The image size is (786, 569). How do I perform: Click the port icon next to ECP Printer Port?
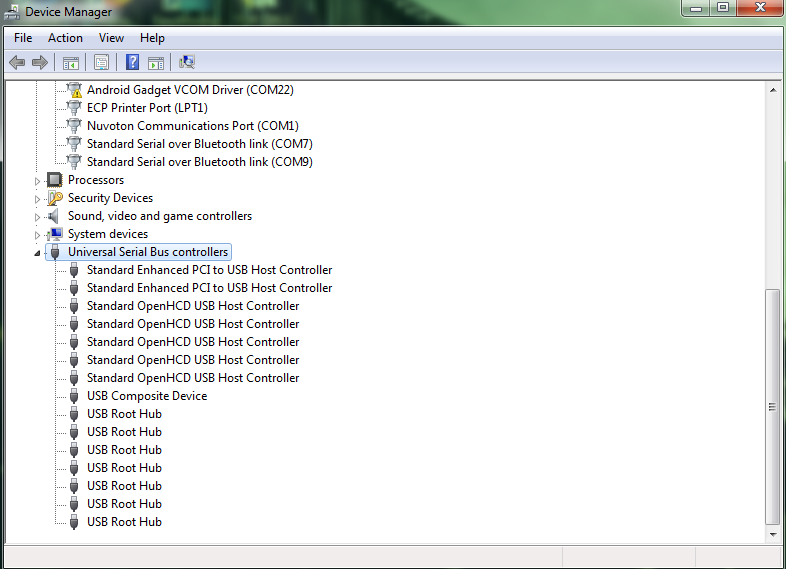74,108
